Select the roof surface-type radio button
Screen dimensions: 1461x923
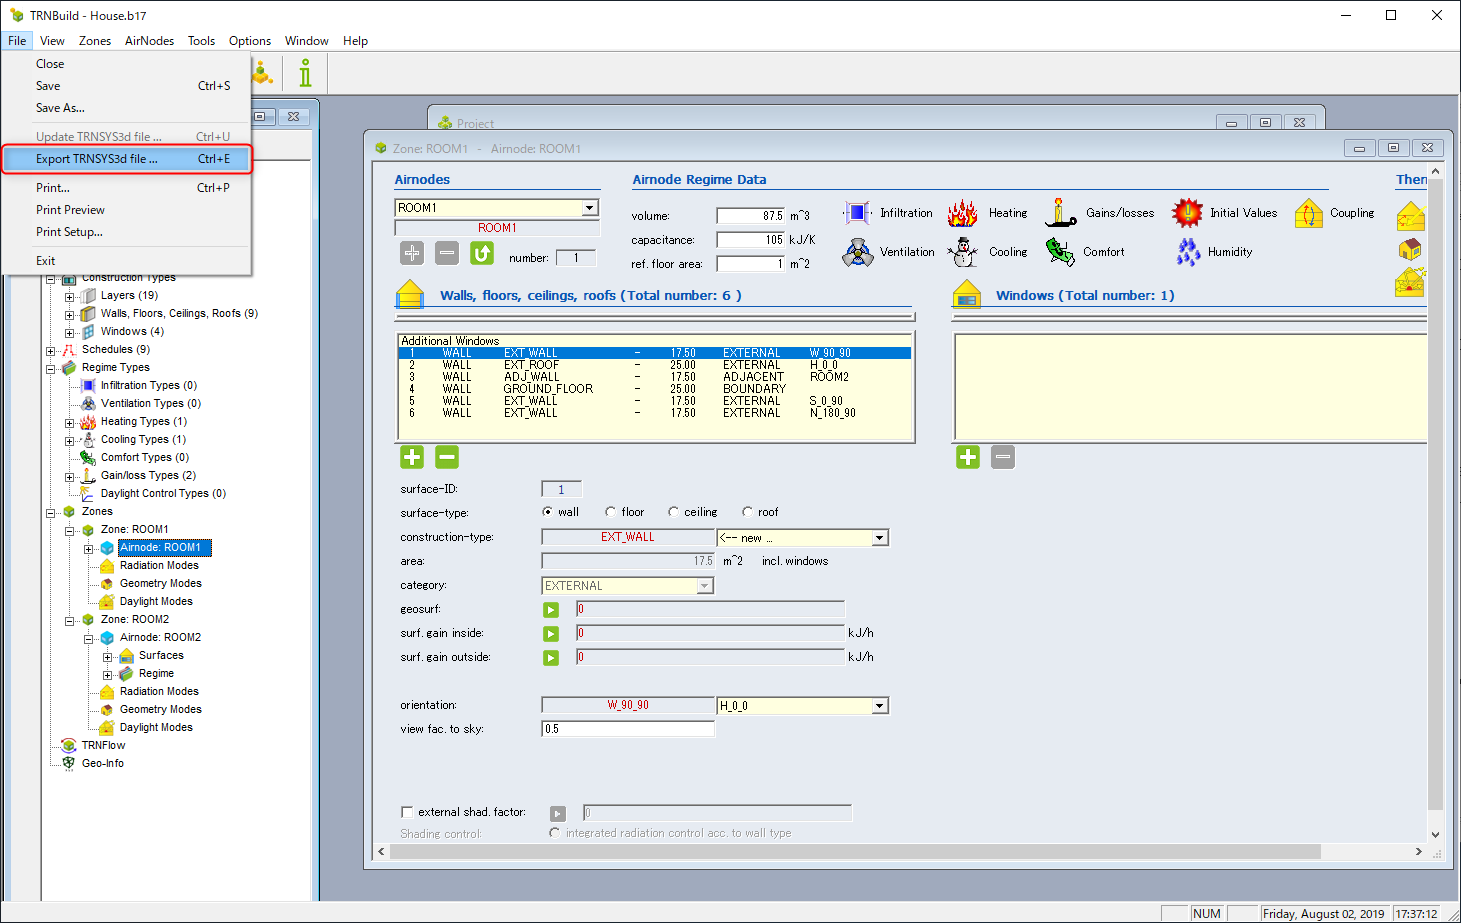tap(747, 512)
